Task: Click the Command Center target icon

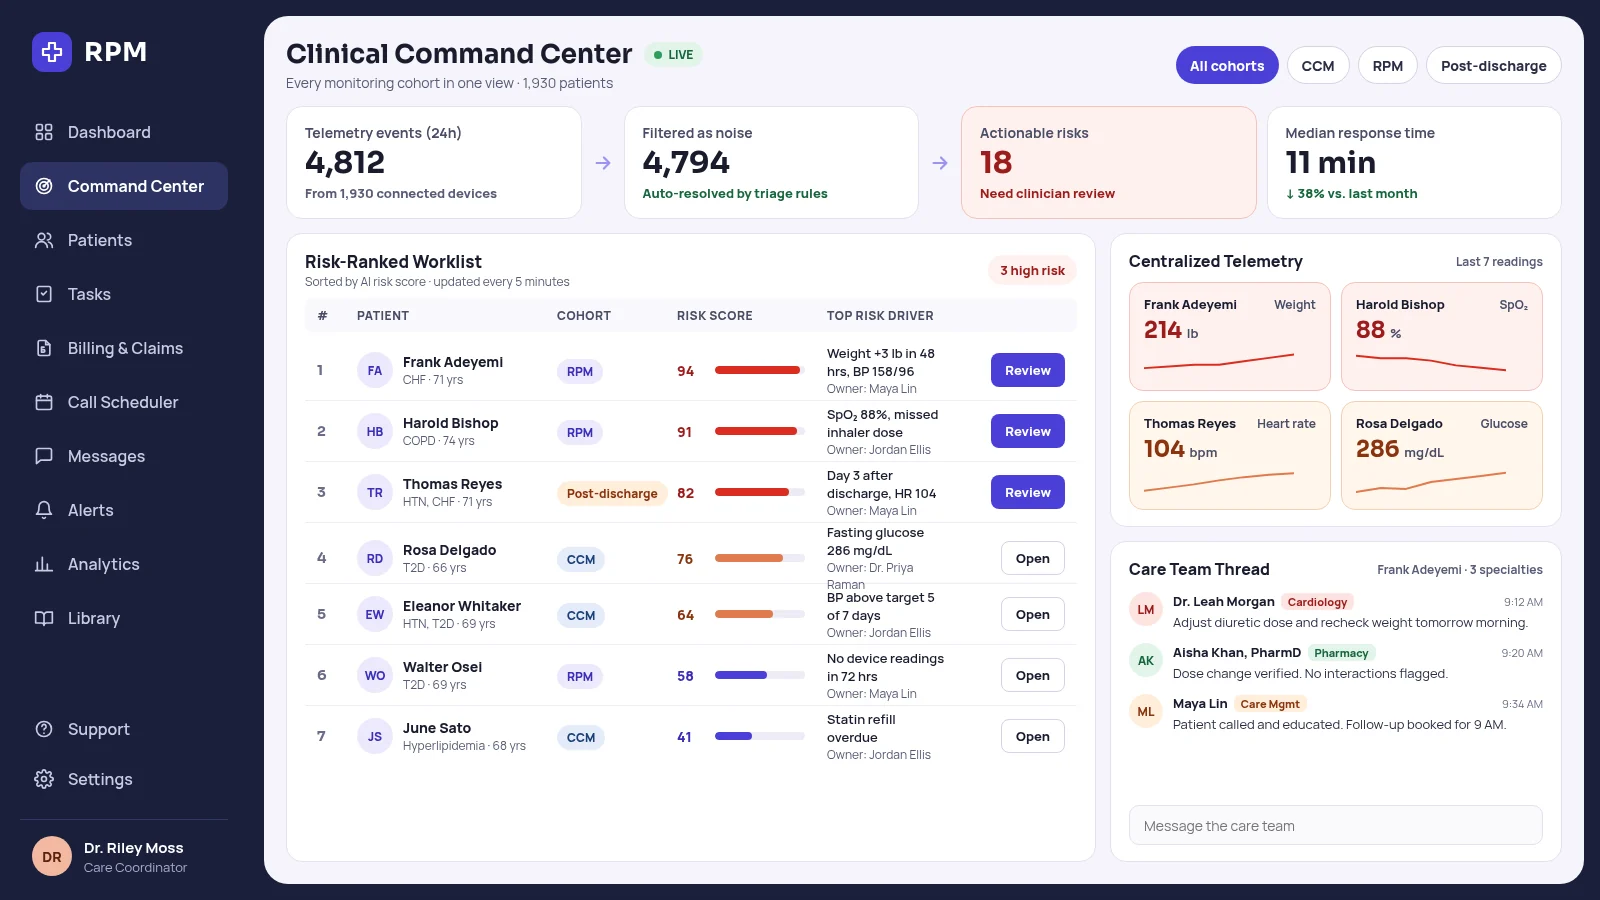Action: 44,186
